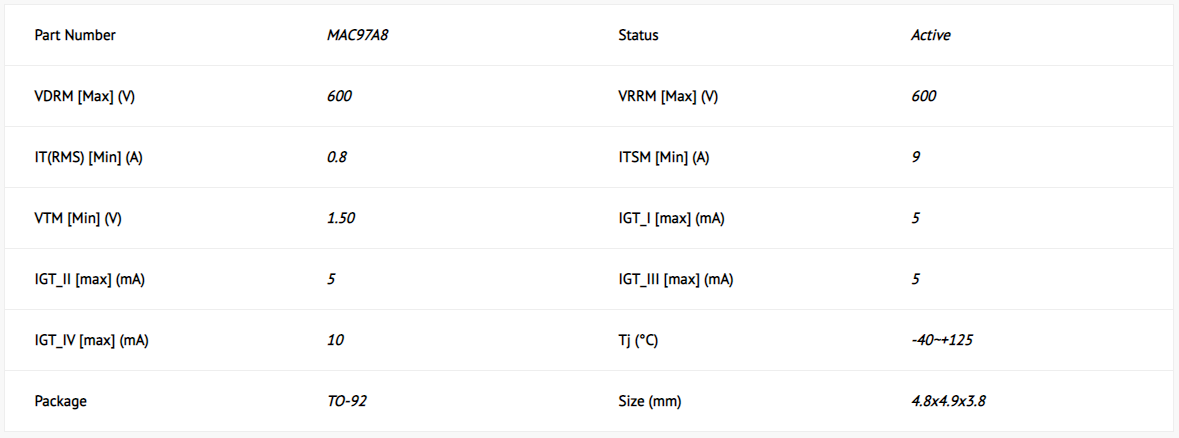Select the TO-92 package value

tap(347, 401)
